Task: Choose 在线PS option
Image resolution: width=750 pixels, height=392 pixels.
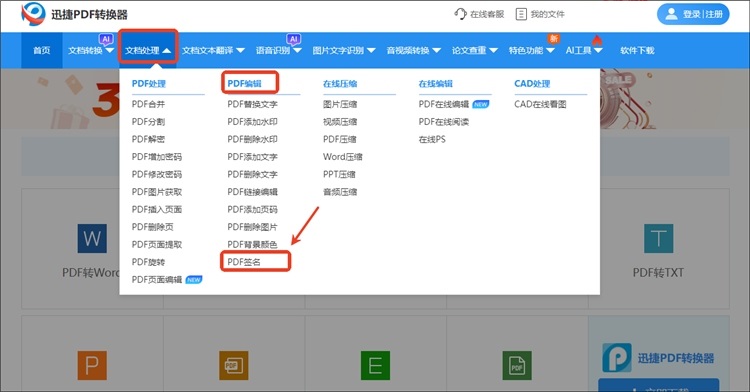Action: [x=432, y=139]
